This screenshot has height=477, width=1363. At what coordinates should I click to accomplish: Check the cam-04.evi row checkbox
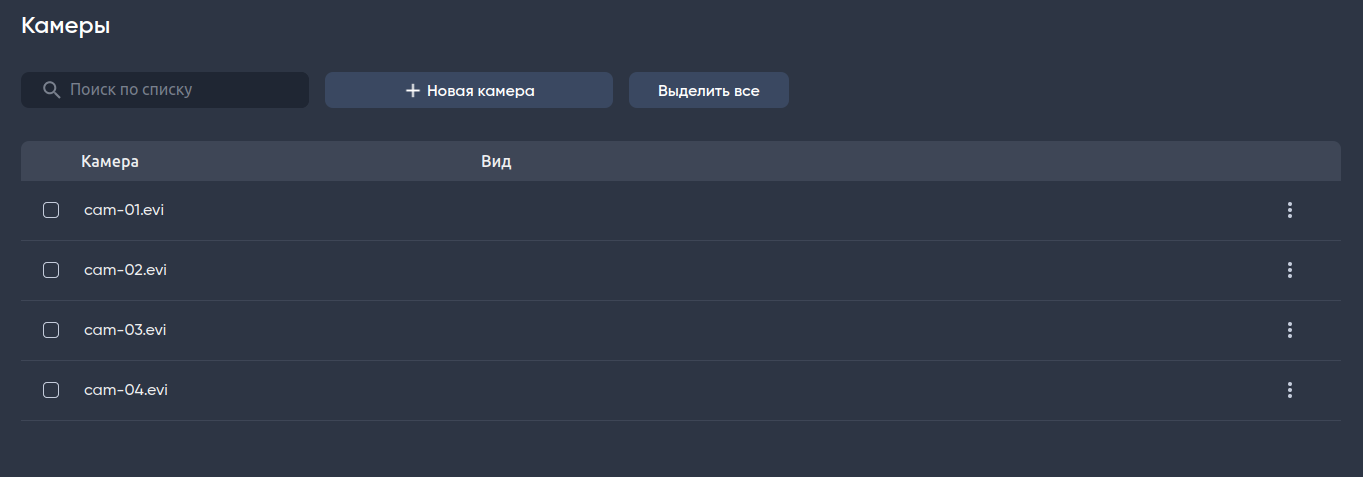(51, 390)
